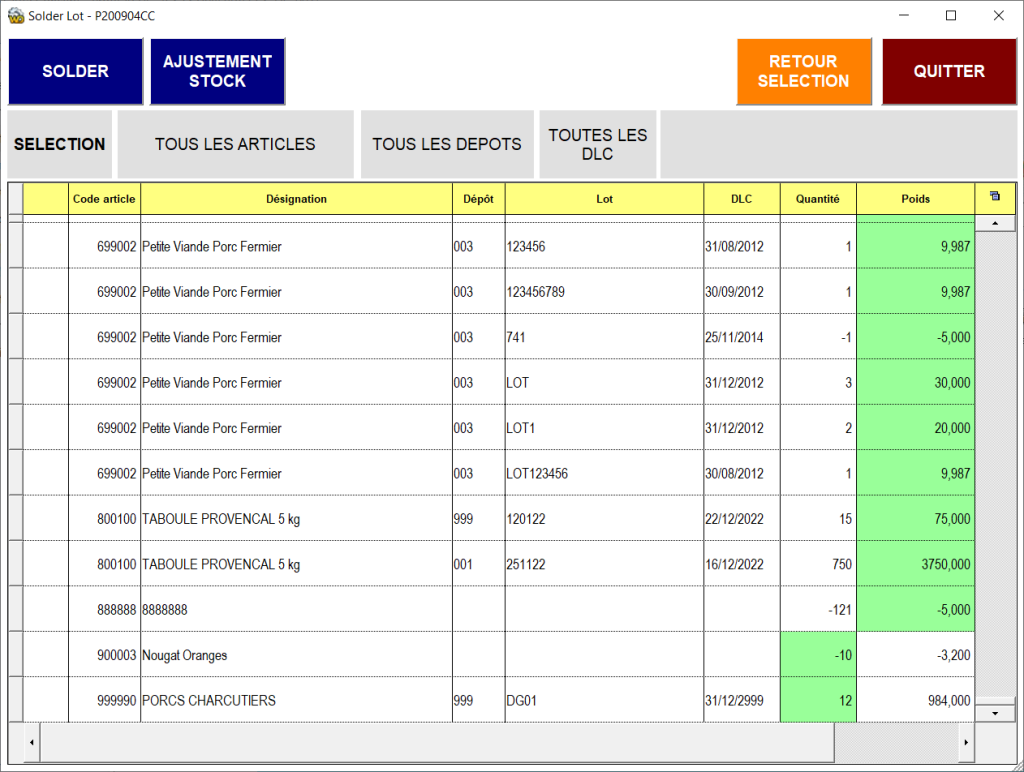Click the Poids column header

[915, 199]
